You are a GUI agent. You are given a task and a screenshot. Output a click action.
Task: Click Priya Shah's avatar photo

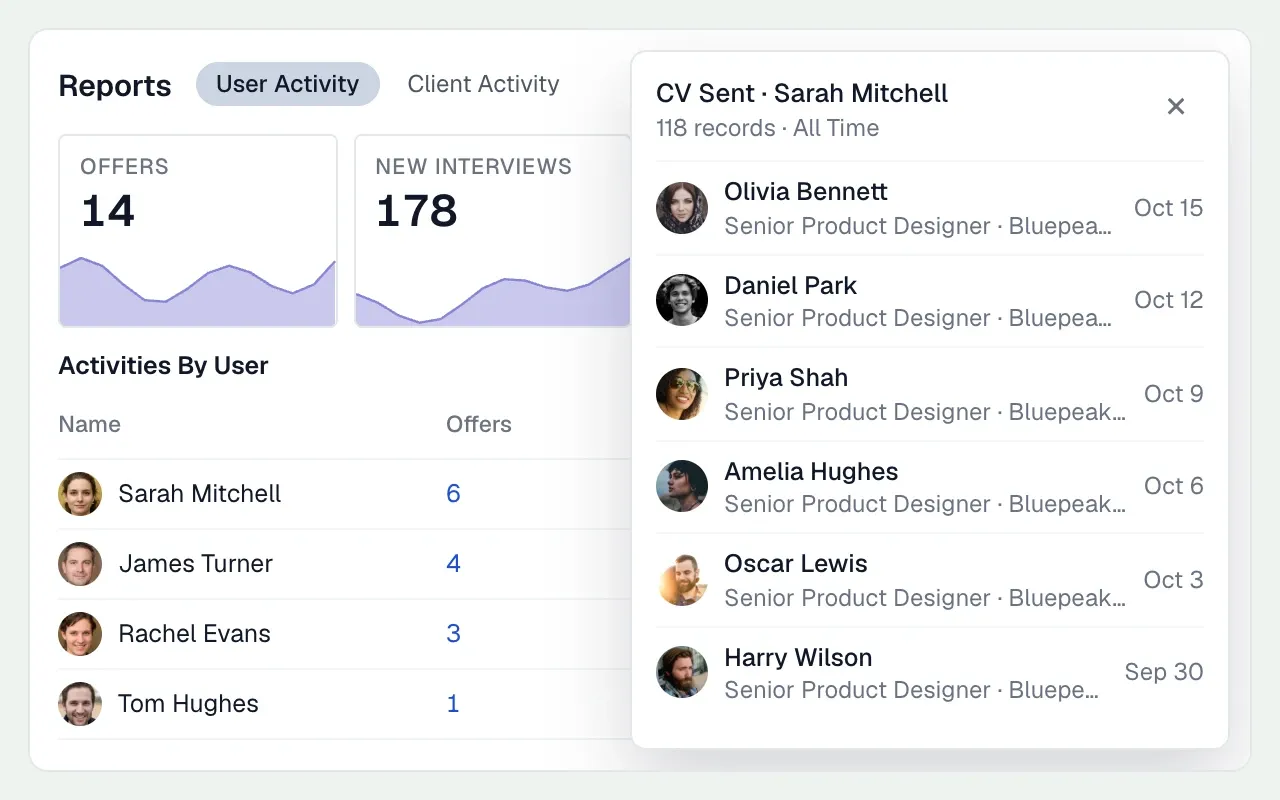pos(682,394)
